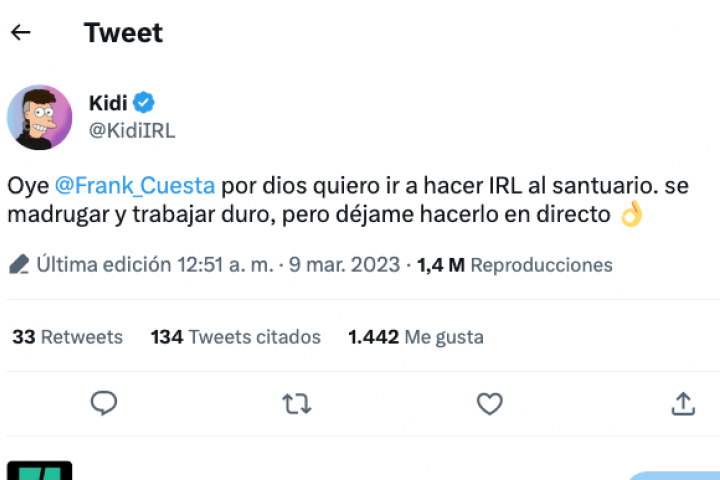The height and width of the screenshot is (480, 720).
Task: Click the green avatar below the tweet
Action: point(40,470)
